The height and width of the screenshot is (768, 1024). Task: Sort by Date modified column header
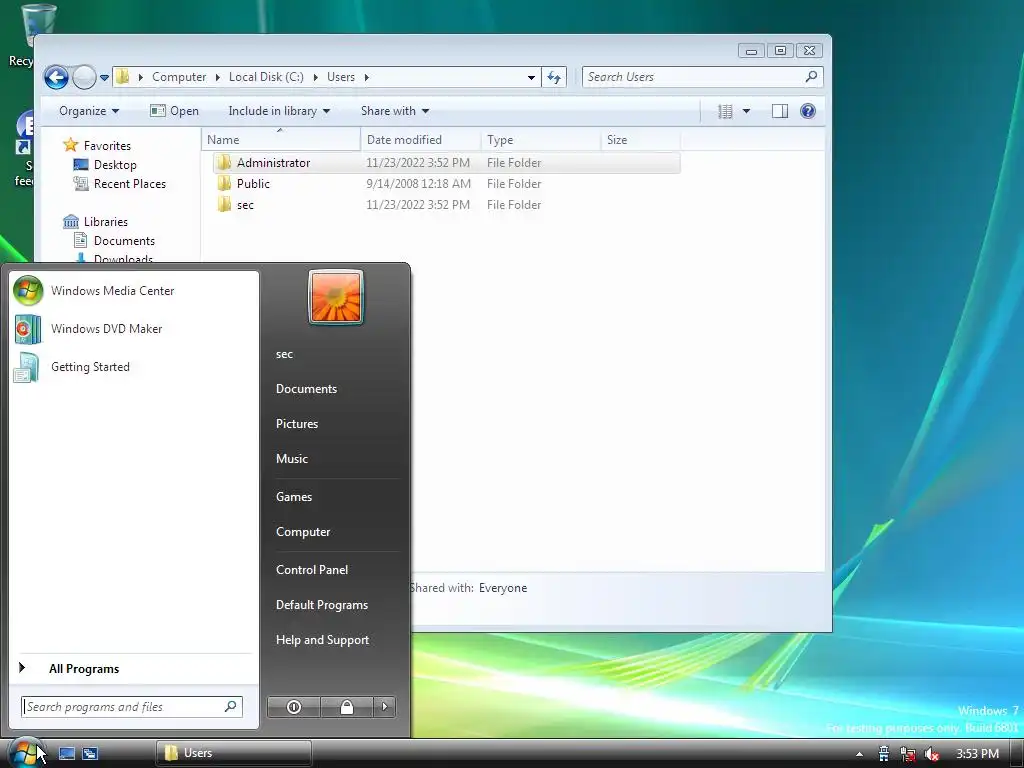421,140
